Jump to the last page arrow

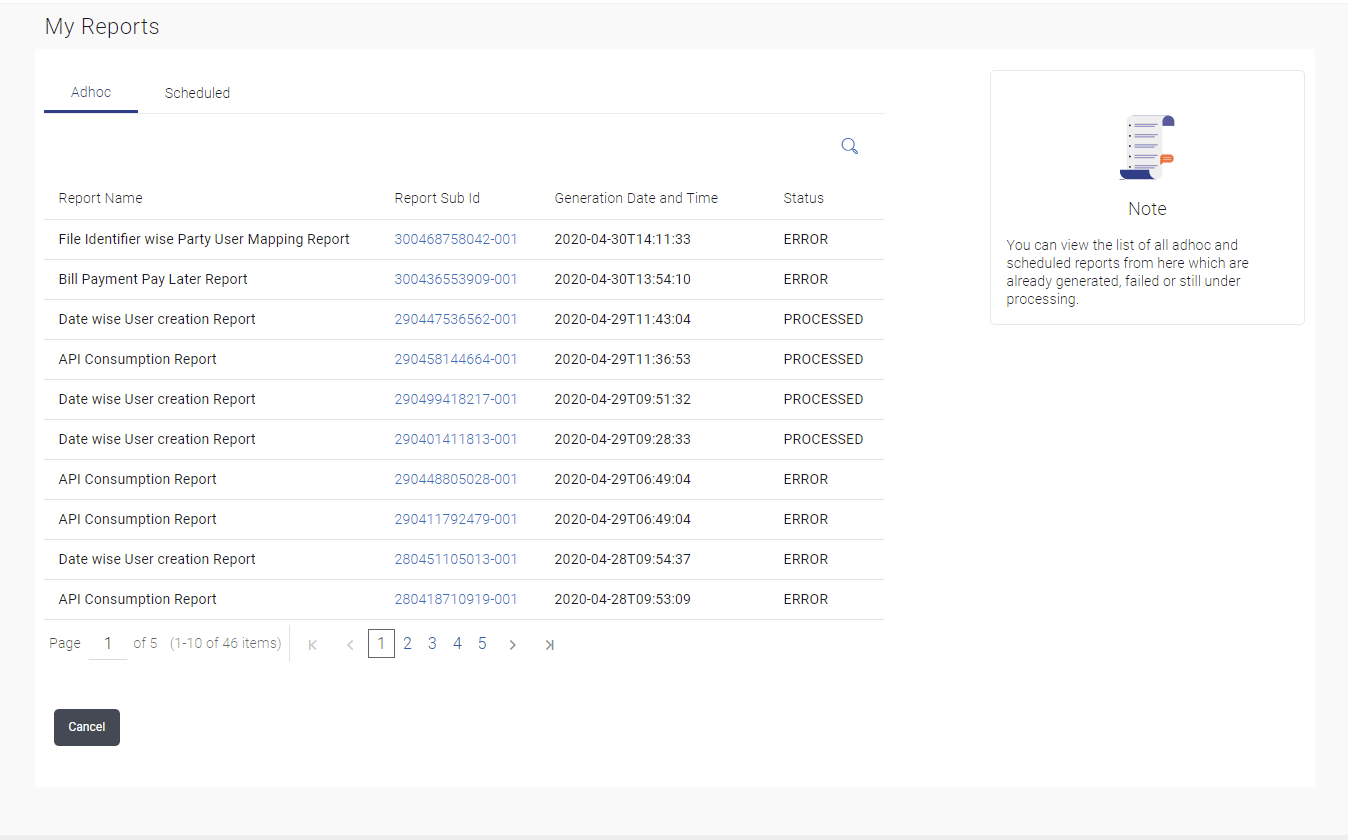click(x=549, y=645)
